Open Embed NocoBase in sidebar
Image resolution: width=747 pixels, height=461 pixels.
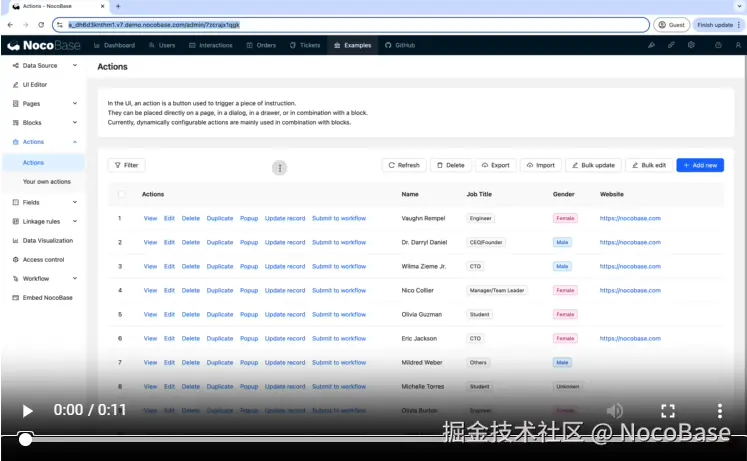(48, 298)
